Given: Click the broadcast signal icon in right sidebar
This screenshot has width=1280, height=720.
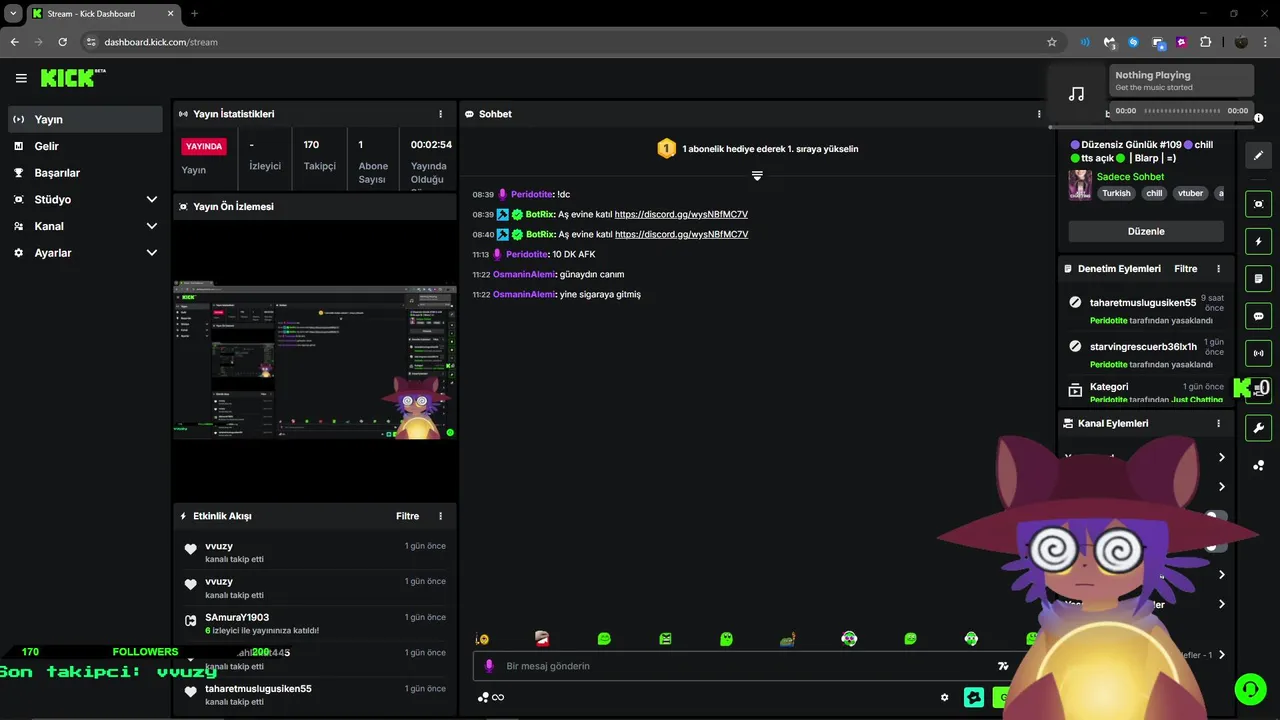Looking at the screenshot, I should 1258,353.
